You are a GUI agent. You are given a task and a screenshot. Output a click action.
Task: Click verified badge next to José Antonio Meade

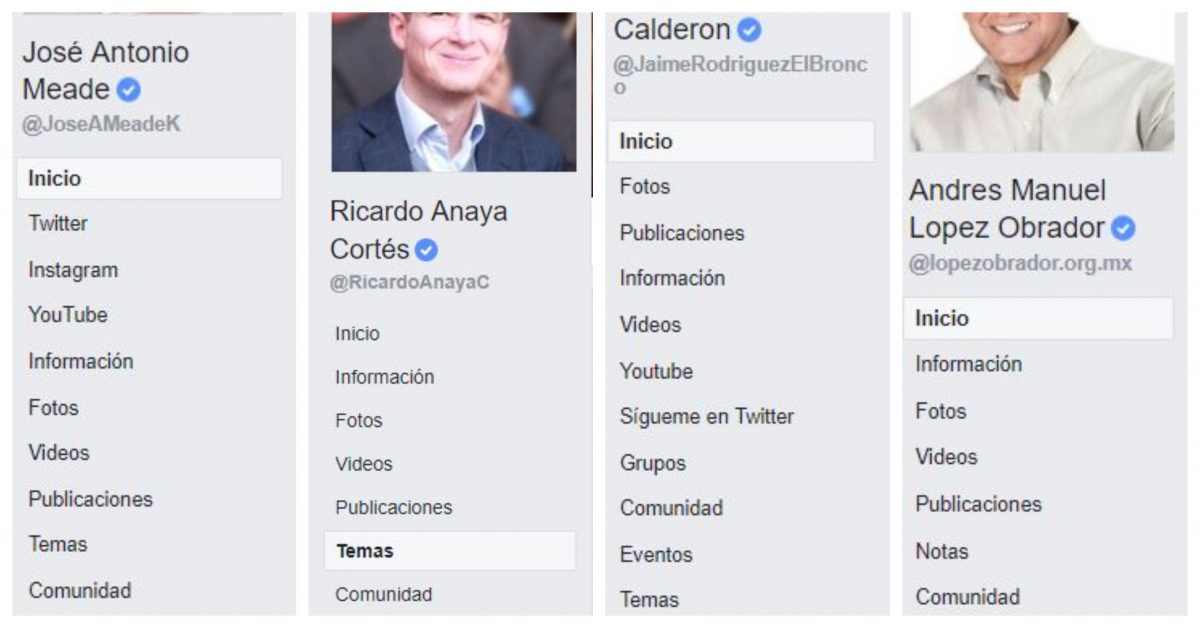[x=128, y=91]
